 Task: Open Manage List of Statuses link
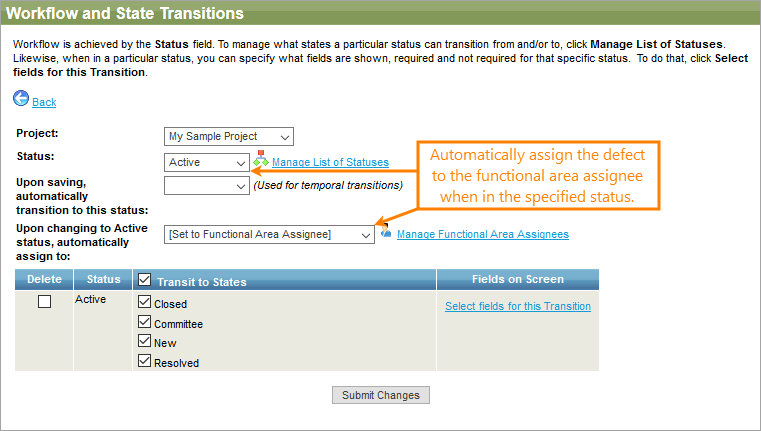coord(330,162)
